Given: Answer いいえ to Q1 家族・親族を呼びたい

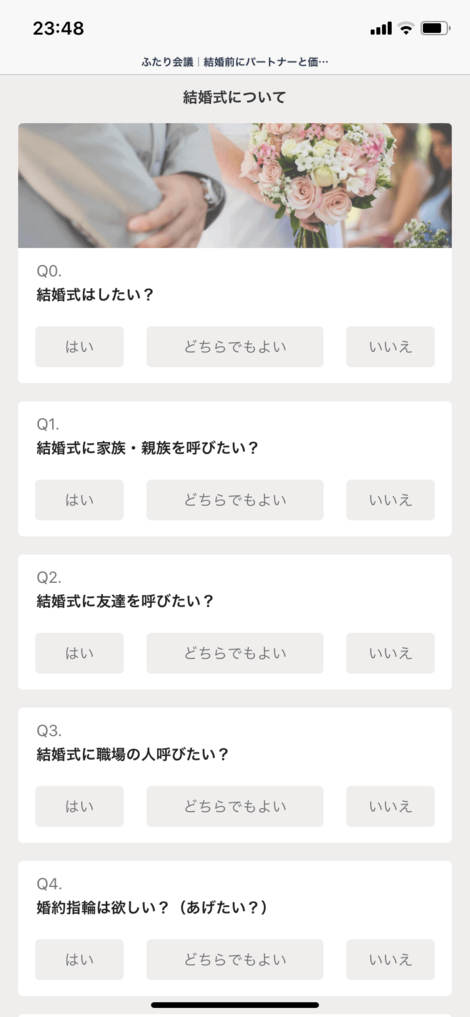Looking at the screenshot, I should pos(390,500).
